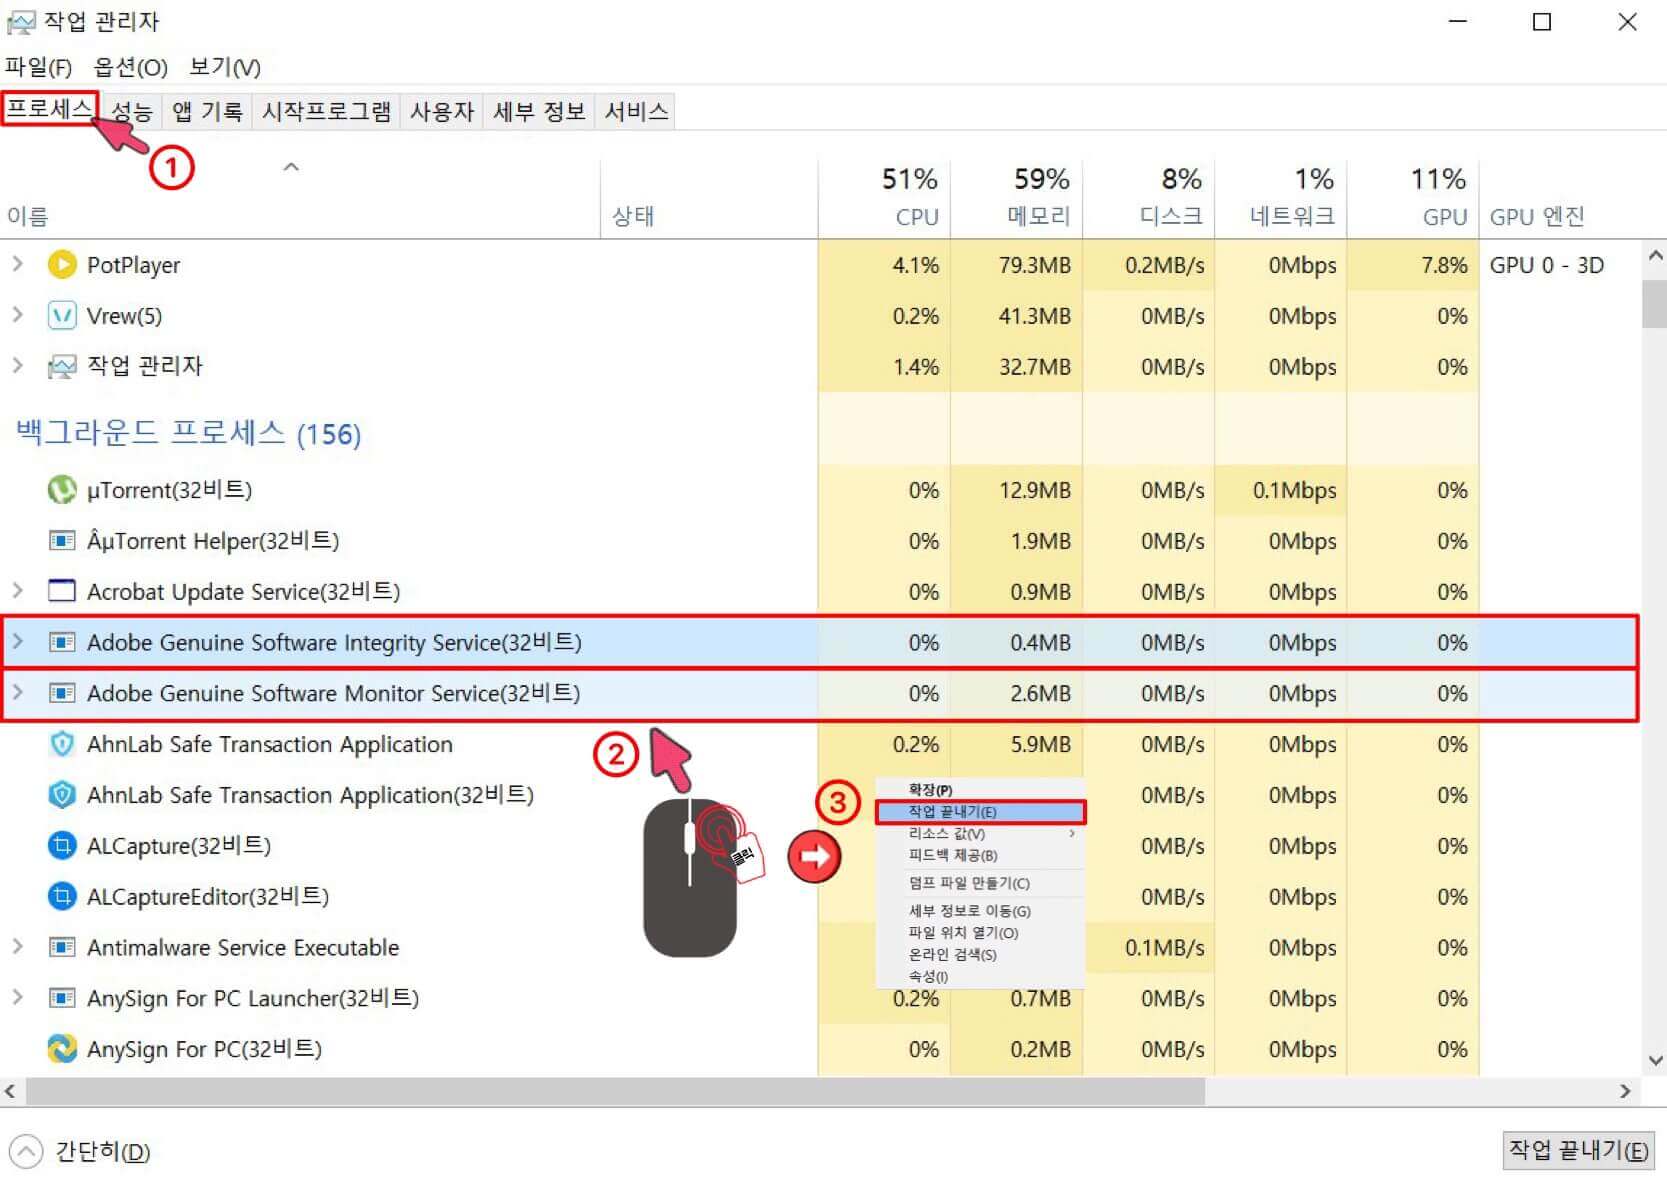Choose 파일 위치 열기(O) option
Image resolution: width=1667 pixels, height=1189 pixels.
click(x=980, y=933)
